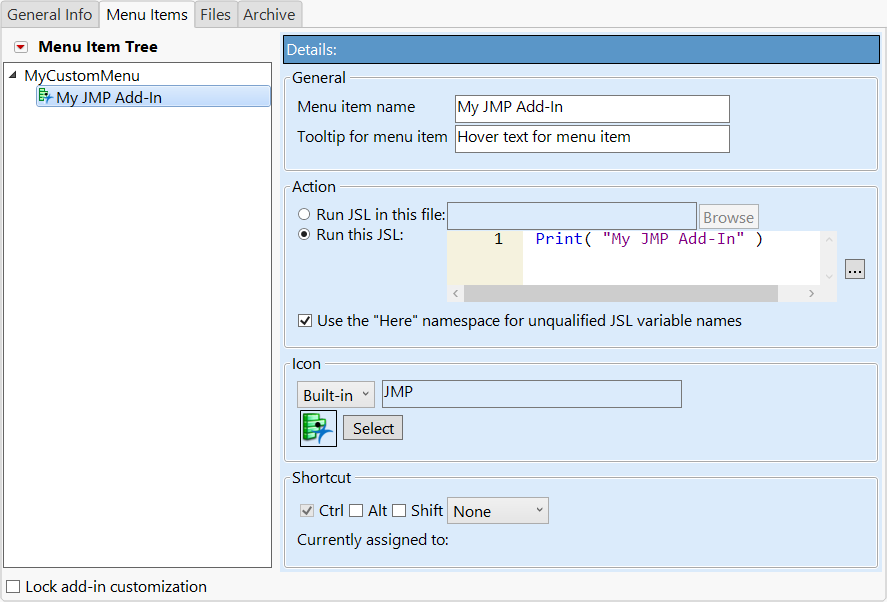The height and width of the screenshot is (602, 887).
Task: Collapse the Menu Item Tree with the red triangle
Action: 20,46
